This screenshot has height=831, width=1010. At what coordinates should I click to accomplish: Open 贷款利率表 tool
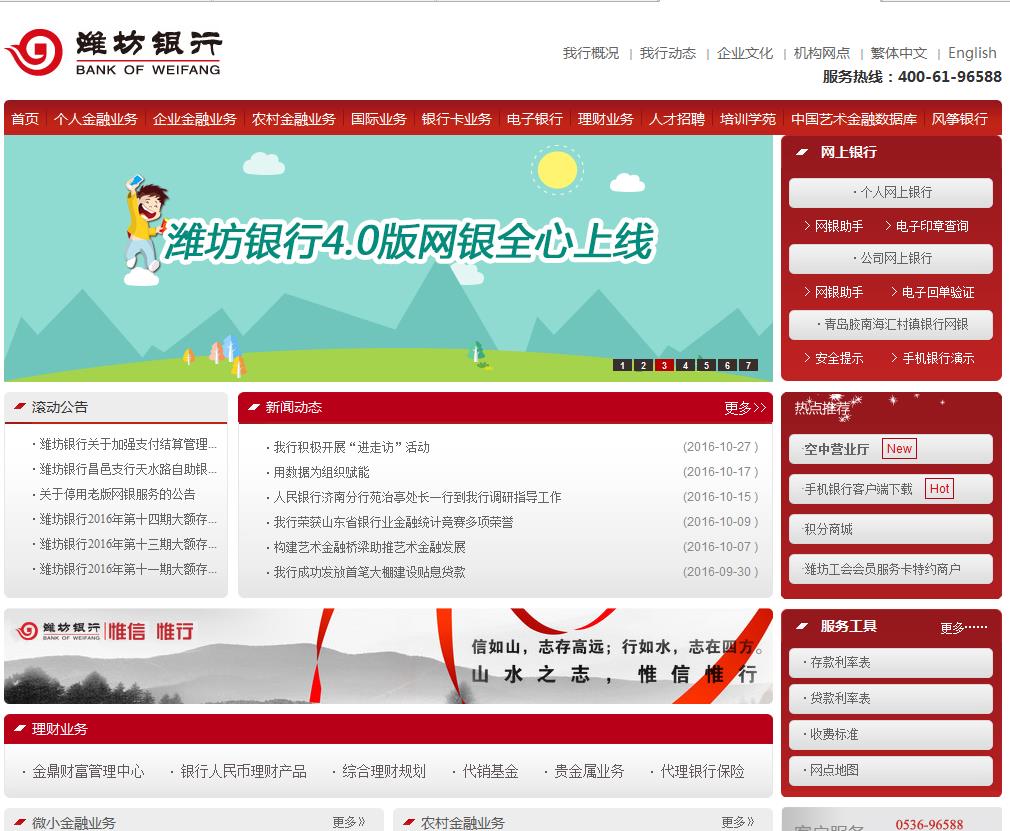[891, 698]
